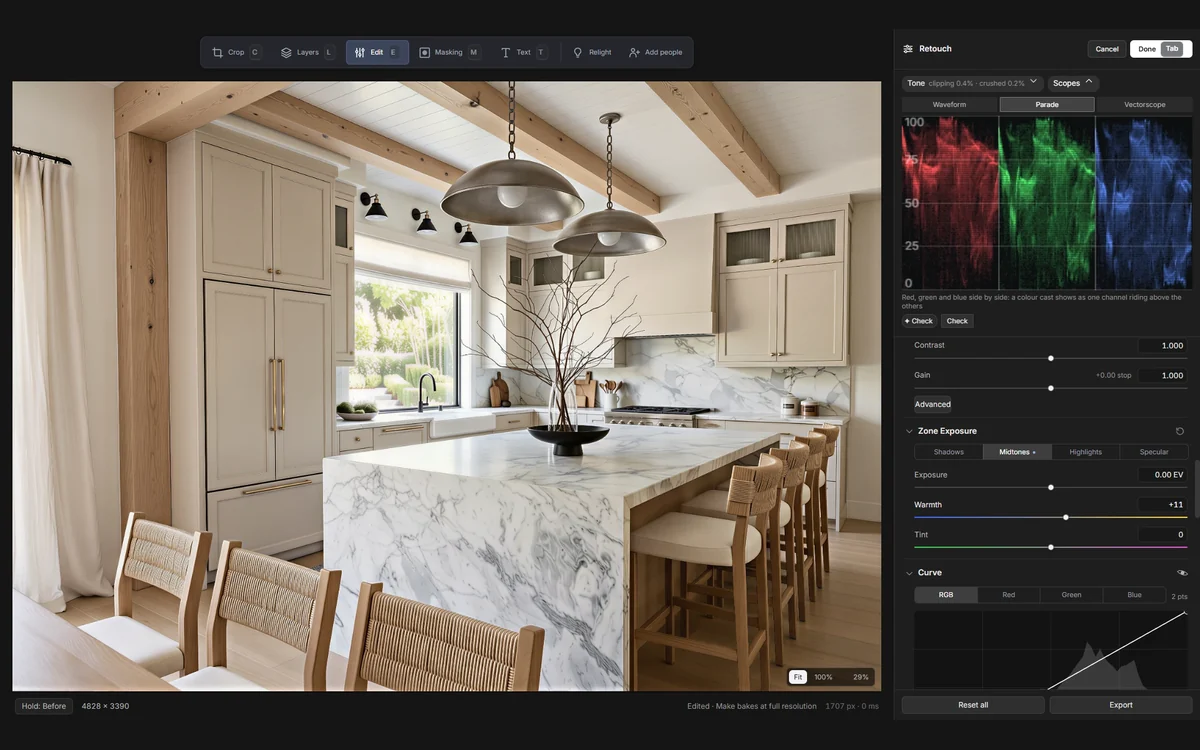
Task: Choose the RGB curve channel
Action: point(945,595)
